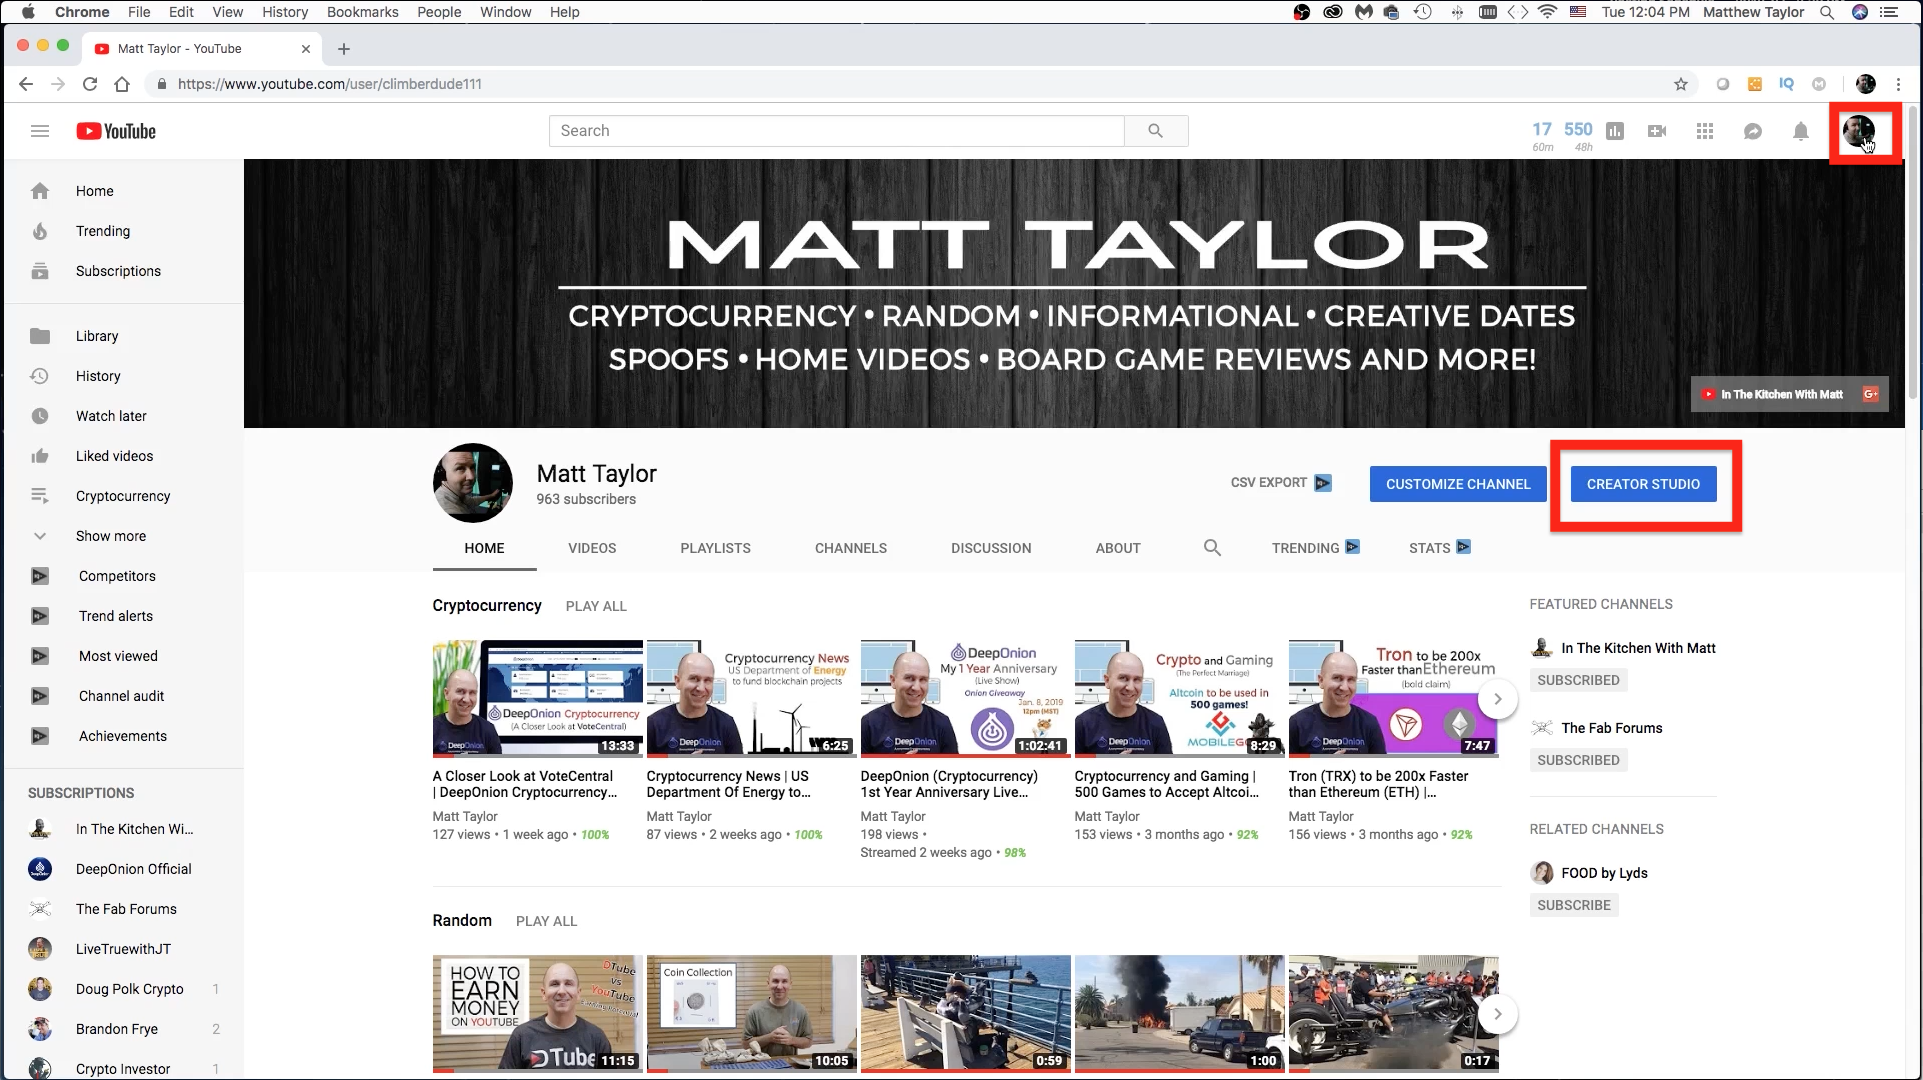Click SUBSCRIBED under In The Kitchen With Matt
The height and width of the screenshot is (1080, 1923).
(x=1578, y=680)
